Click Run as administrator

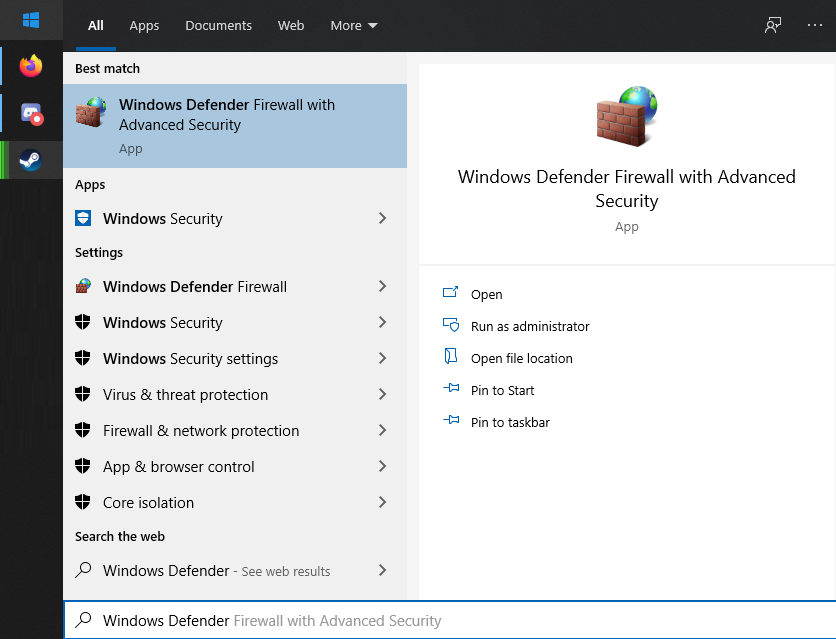(x=530, y=327)
